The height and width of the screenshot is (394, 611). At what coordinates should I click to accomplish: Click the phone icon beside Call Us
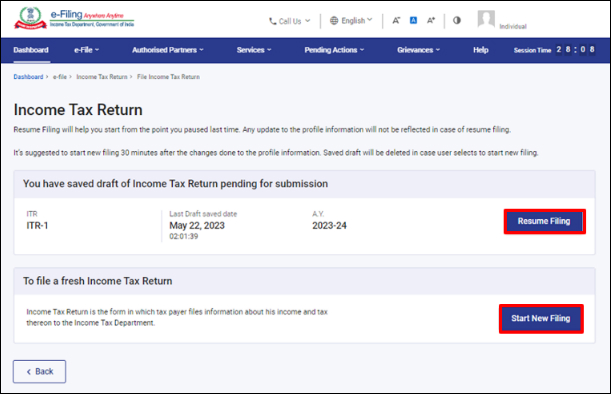273,21
